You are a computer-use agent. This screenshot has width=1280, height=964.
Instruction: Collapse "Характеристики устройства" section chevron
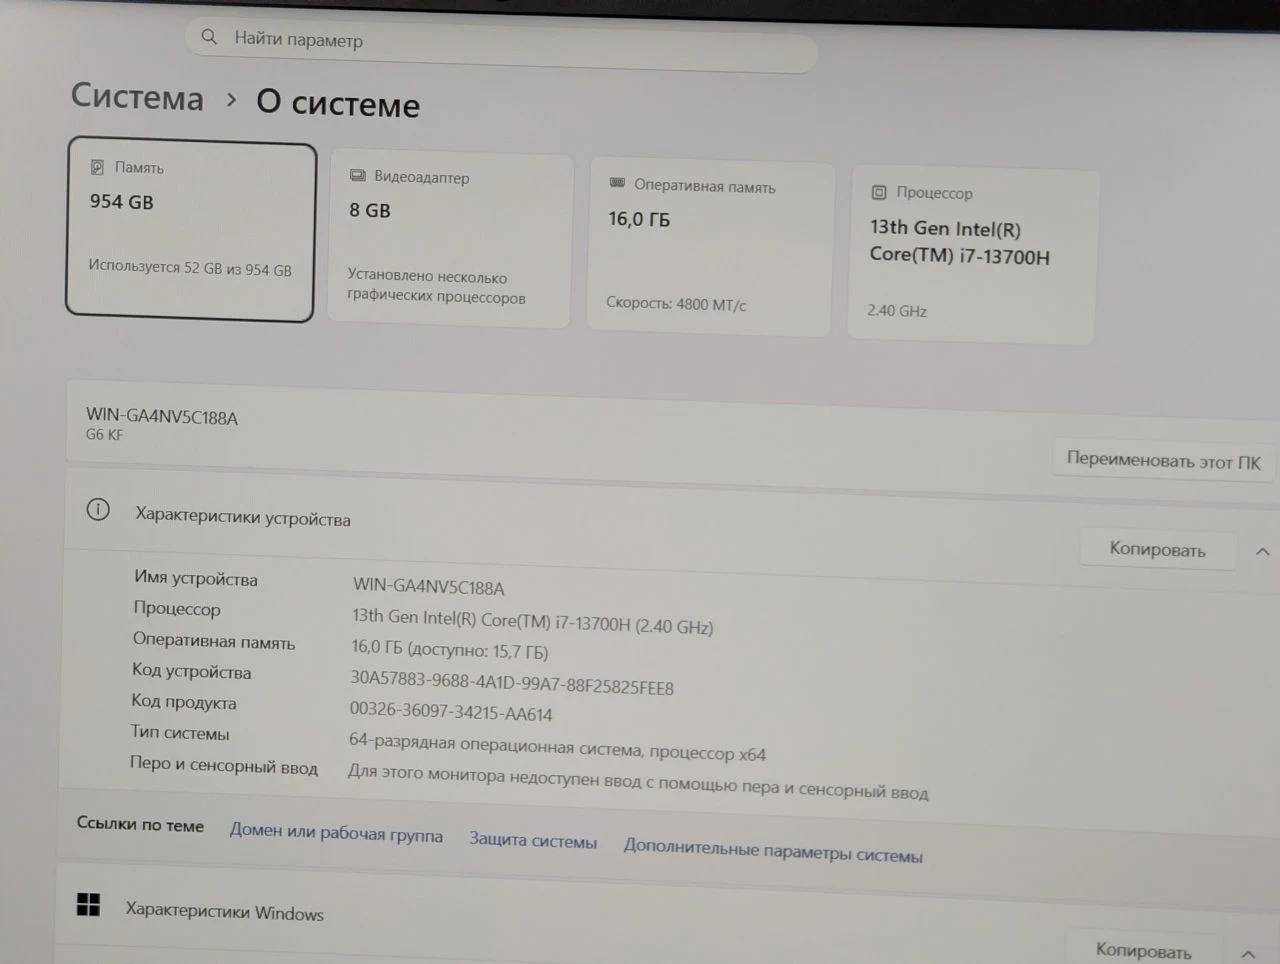click(x=1262, y=551)
